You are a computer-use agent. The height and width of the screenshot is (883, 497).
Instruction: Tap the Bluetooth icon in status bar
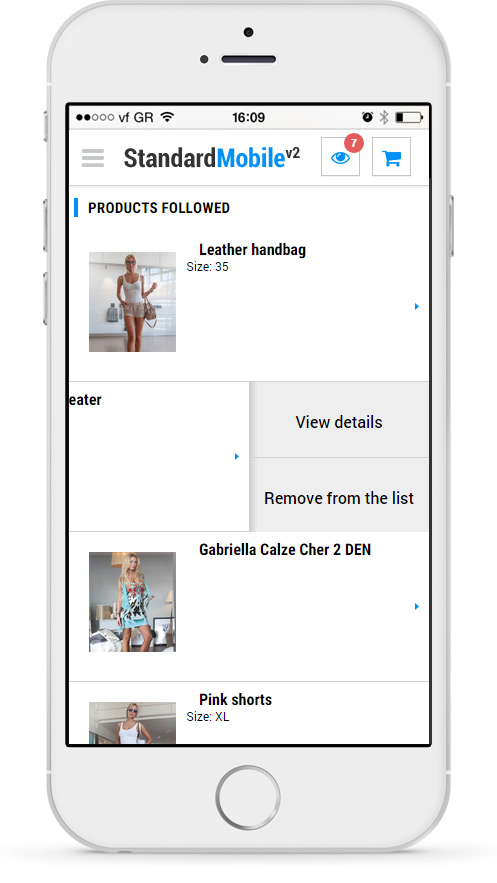click(384, 117)
